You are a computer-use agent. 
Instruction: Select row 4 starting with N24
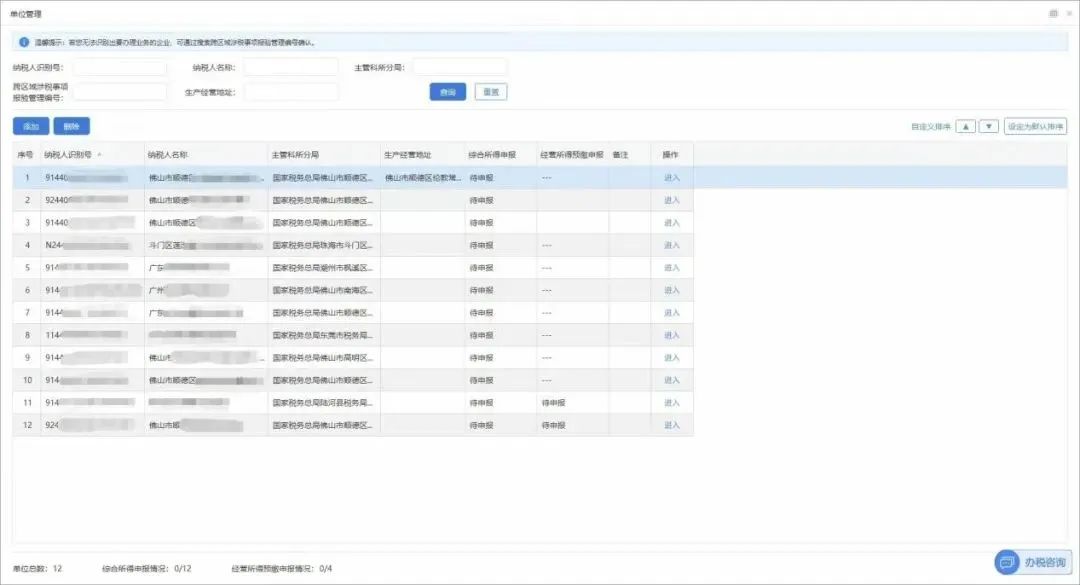(353, 245)
